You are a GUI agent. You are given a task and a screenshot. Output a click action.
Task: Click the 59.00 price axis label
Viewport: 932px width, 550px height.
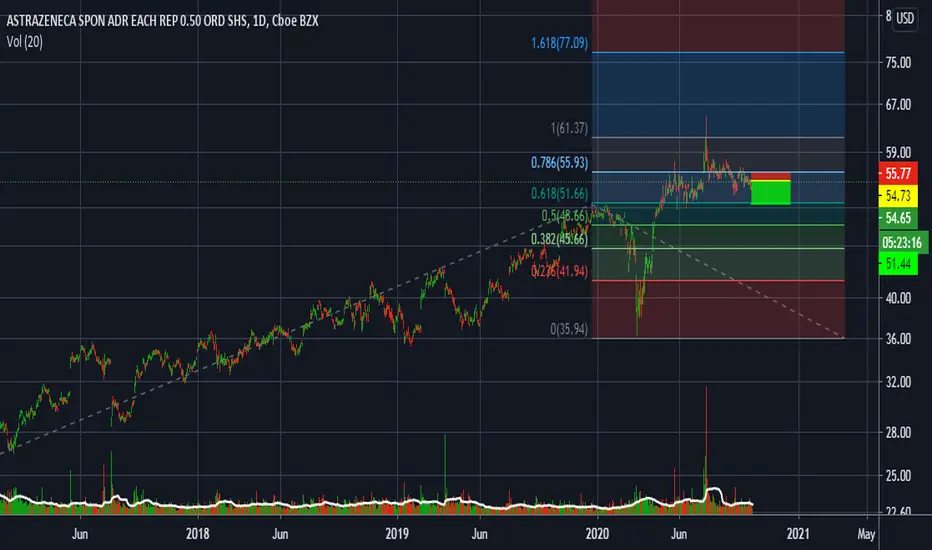click(x=898, y=153)
